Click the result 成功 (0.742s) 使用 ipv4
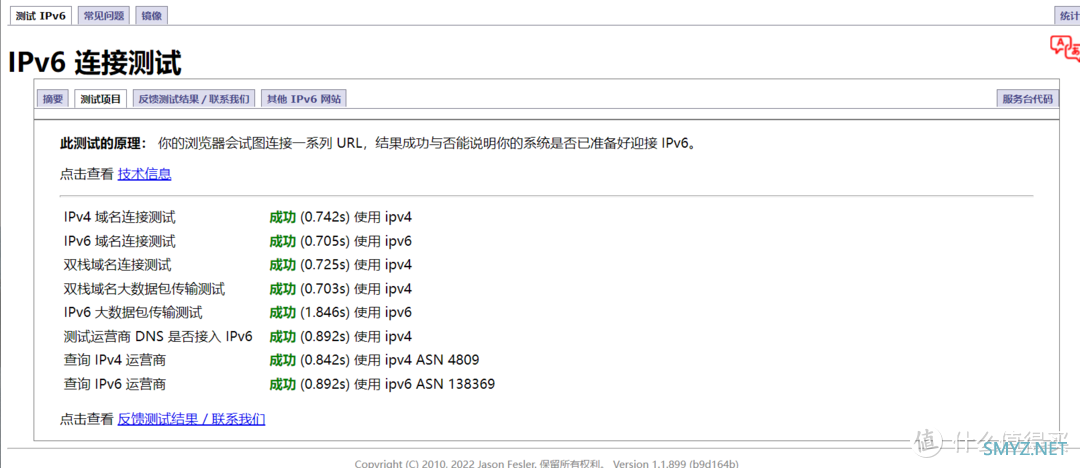Viewport: 1080px width, 468px height. click(341, 218)
